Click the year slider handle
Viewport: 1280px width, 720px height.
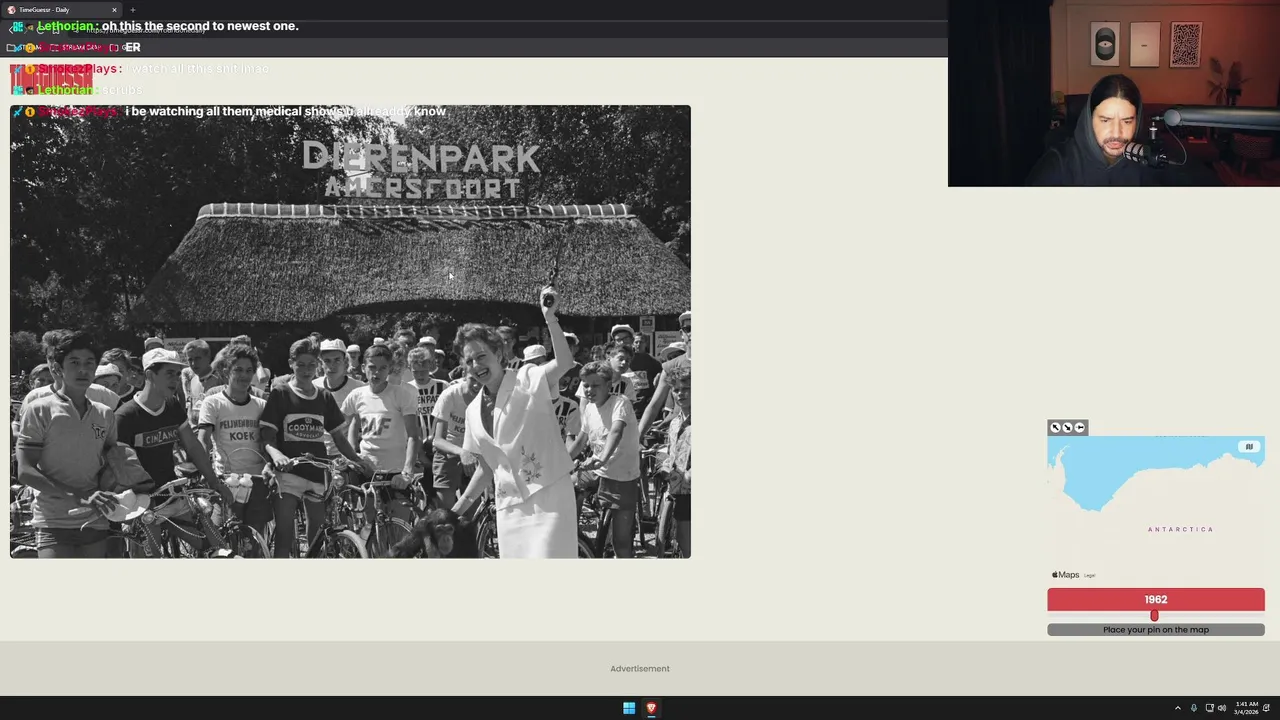[x=1154, y=616]
